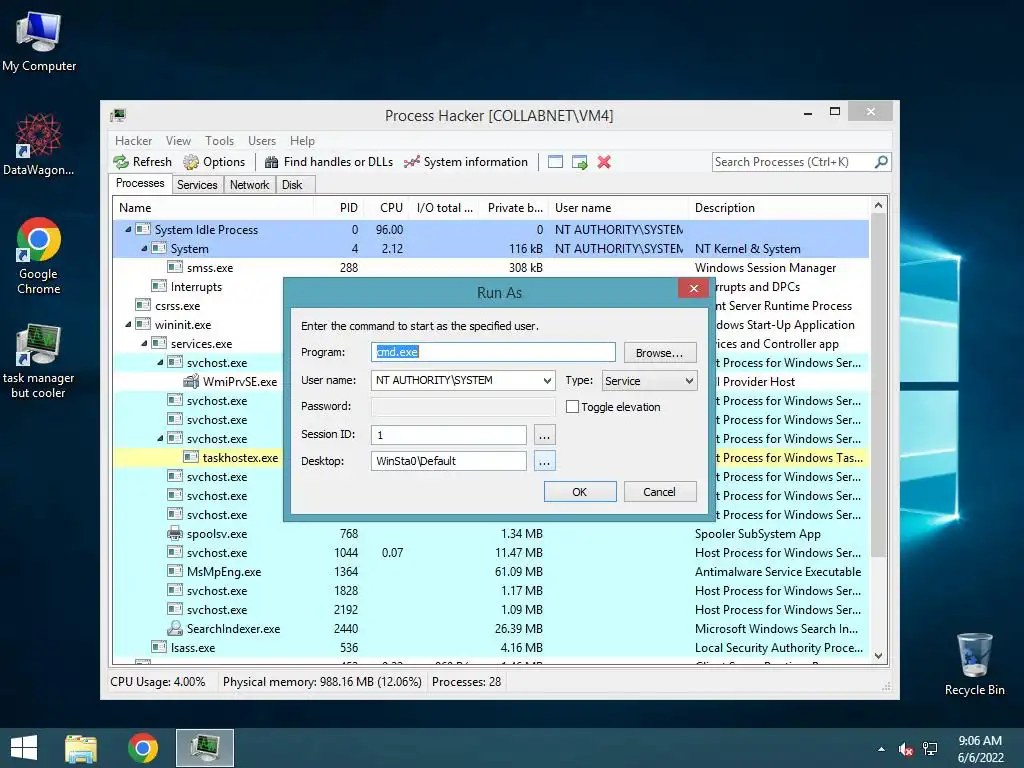Open System information graph icon
The width and height of the screenshot is (1024, 768).
pyautogui.click(x=411, y=162)
